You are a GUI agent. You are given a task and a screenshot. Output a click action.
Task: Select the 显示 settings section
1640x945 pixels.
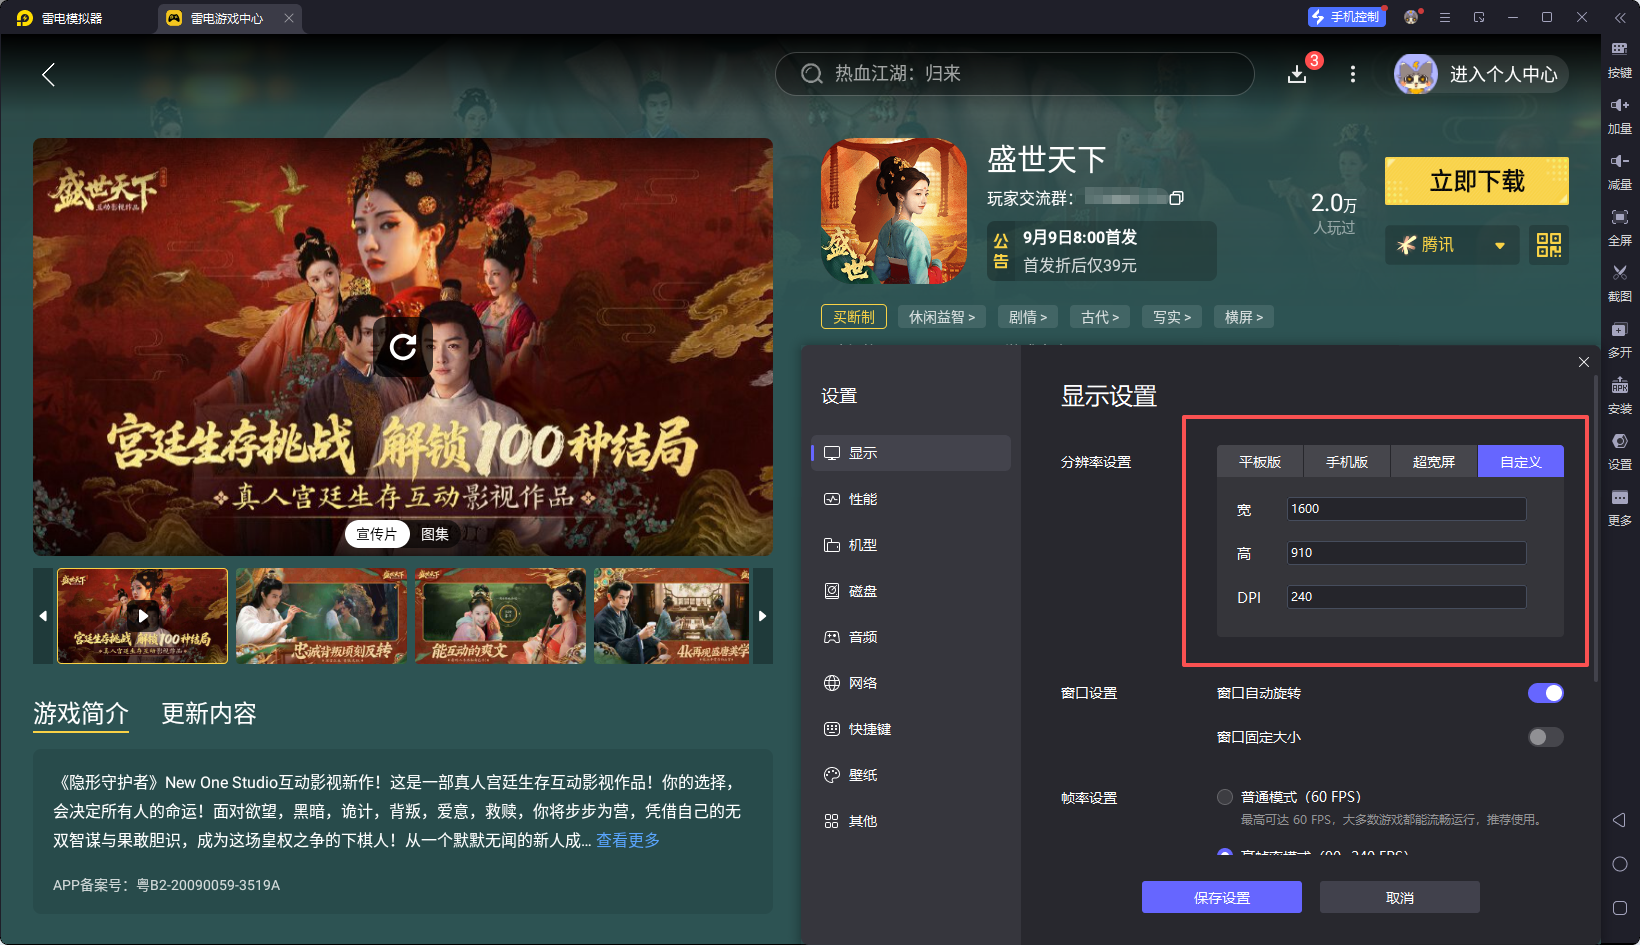pyautogui.click(x=911, y=453)
